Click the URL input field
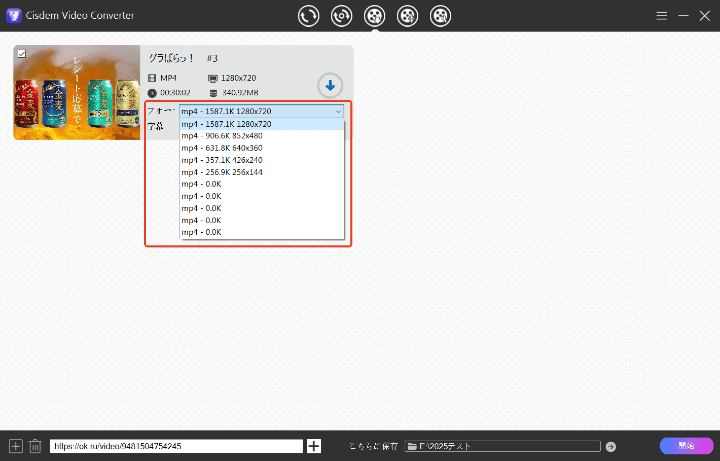720x461 pixels. [176, 446]
